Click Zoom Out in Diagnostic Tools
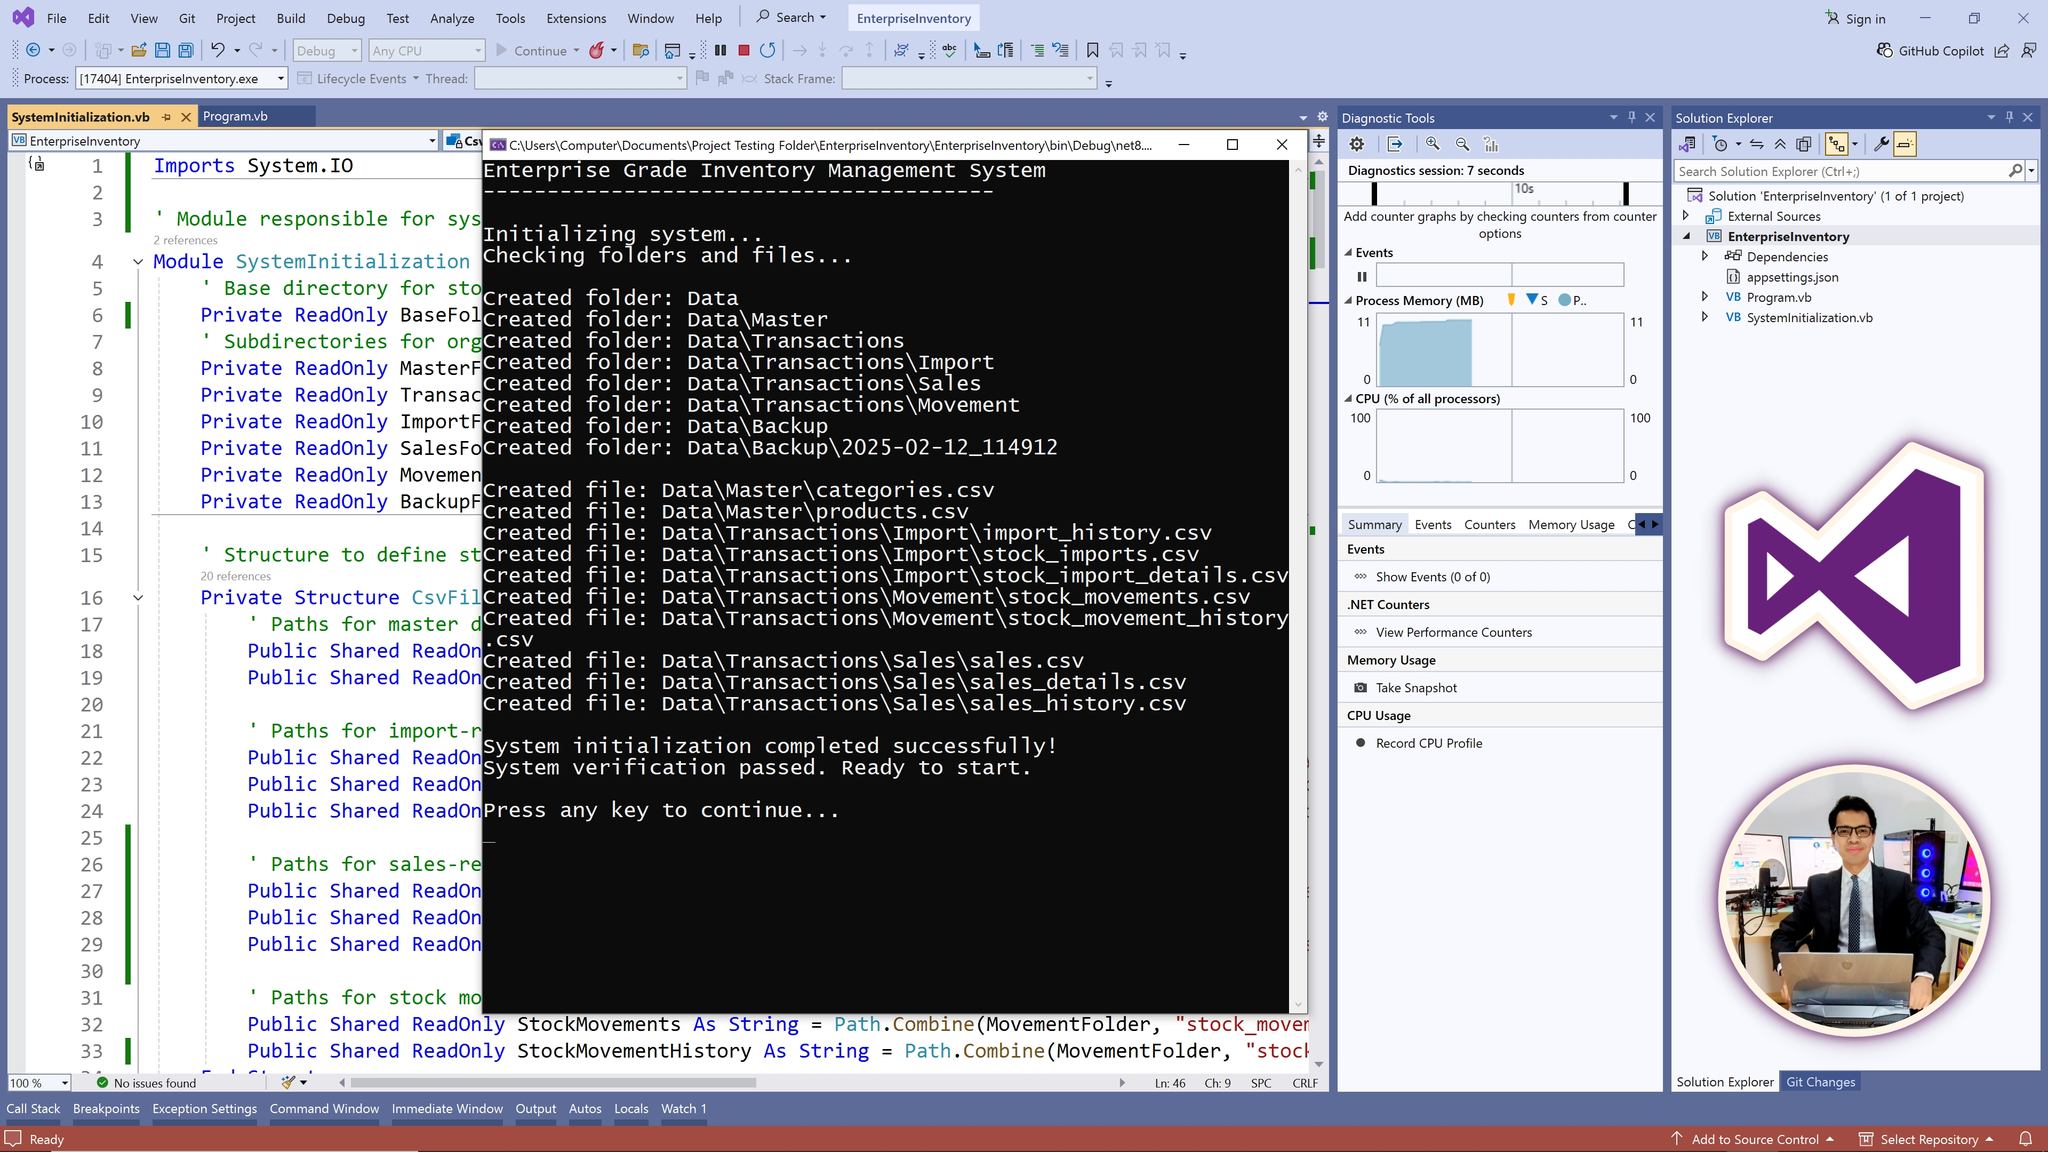 click(x=1463, y=144)
